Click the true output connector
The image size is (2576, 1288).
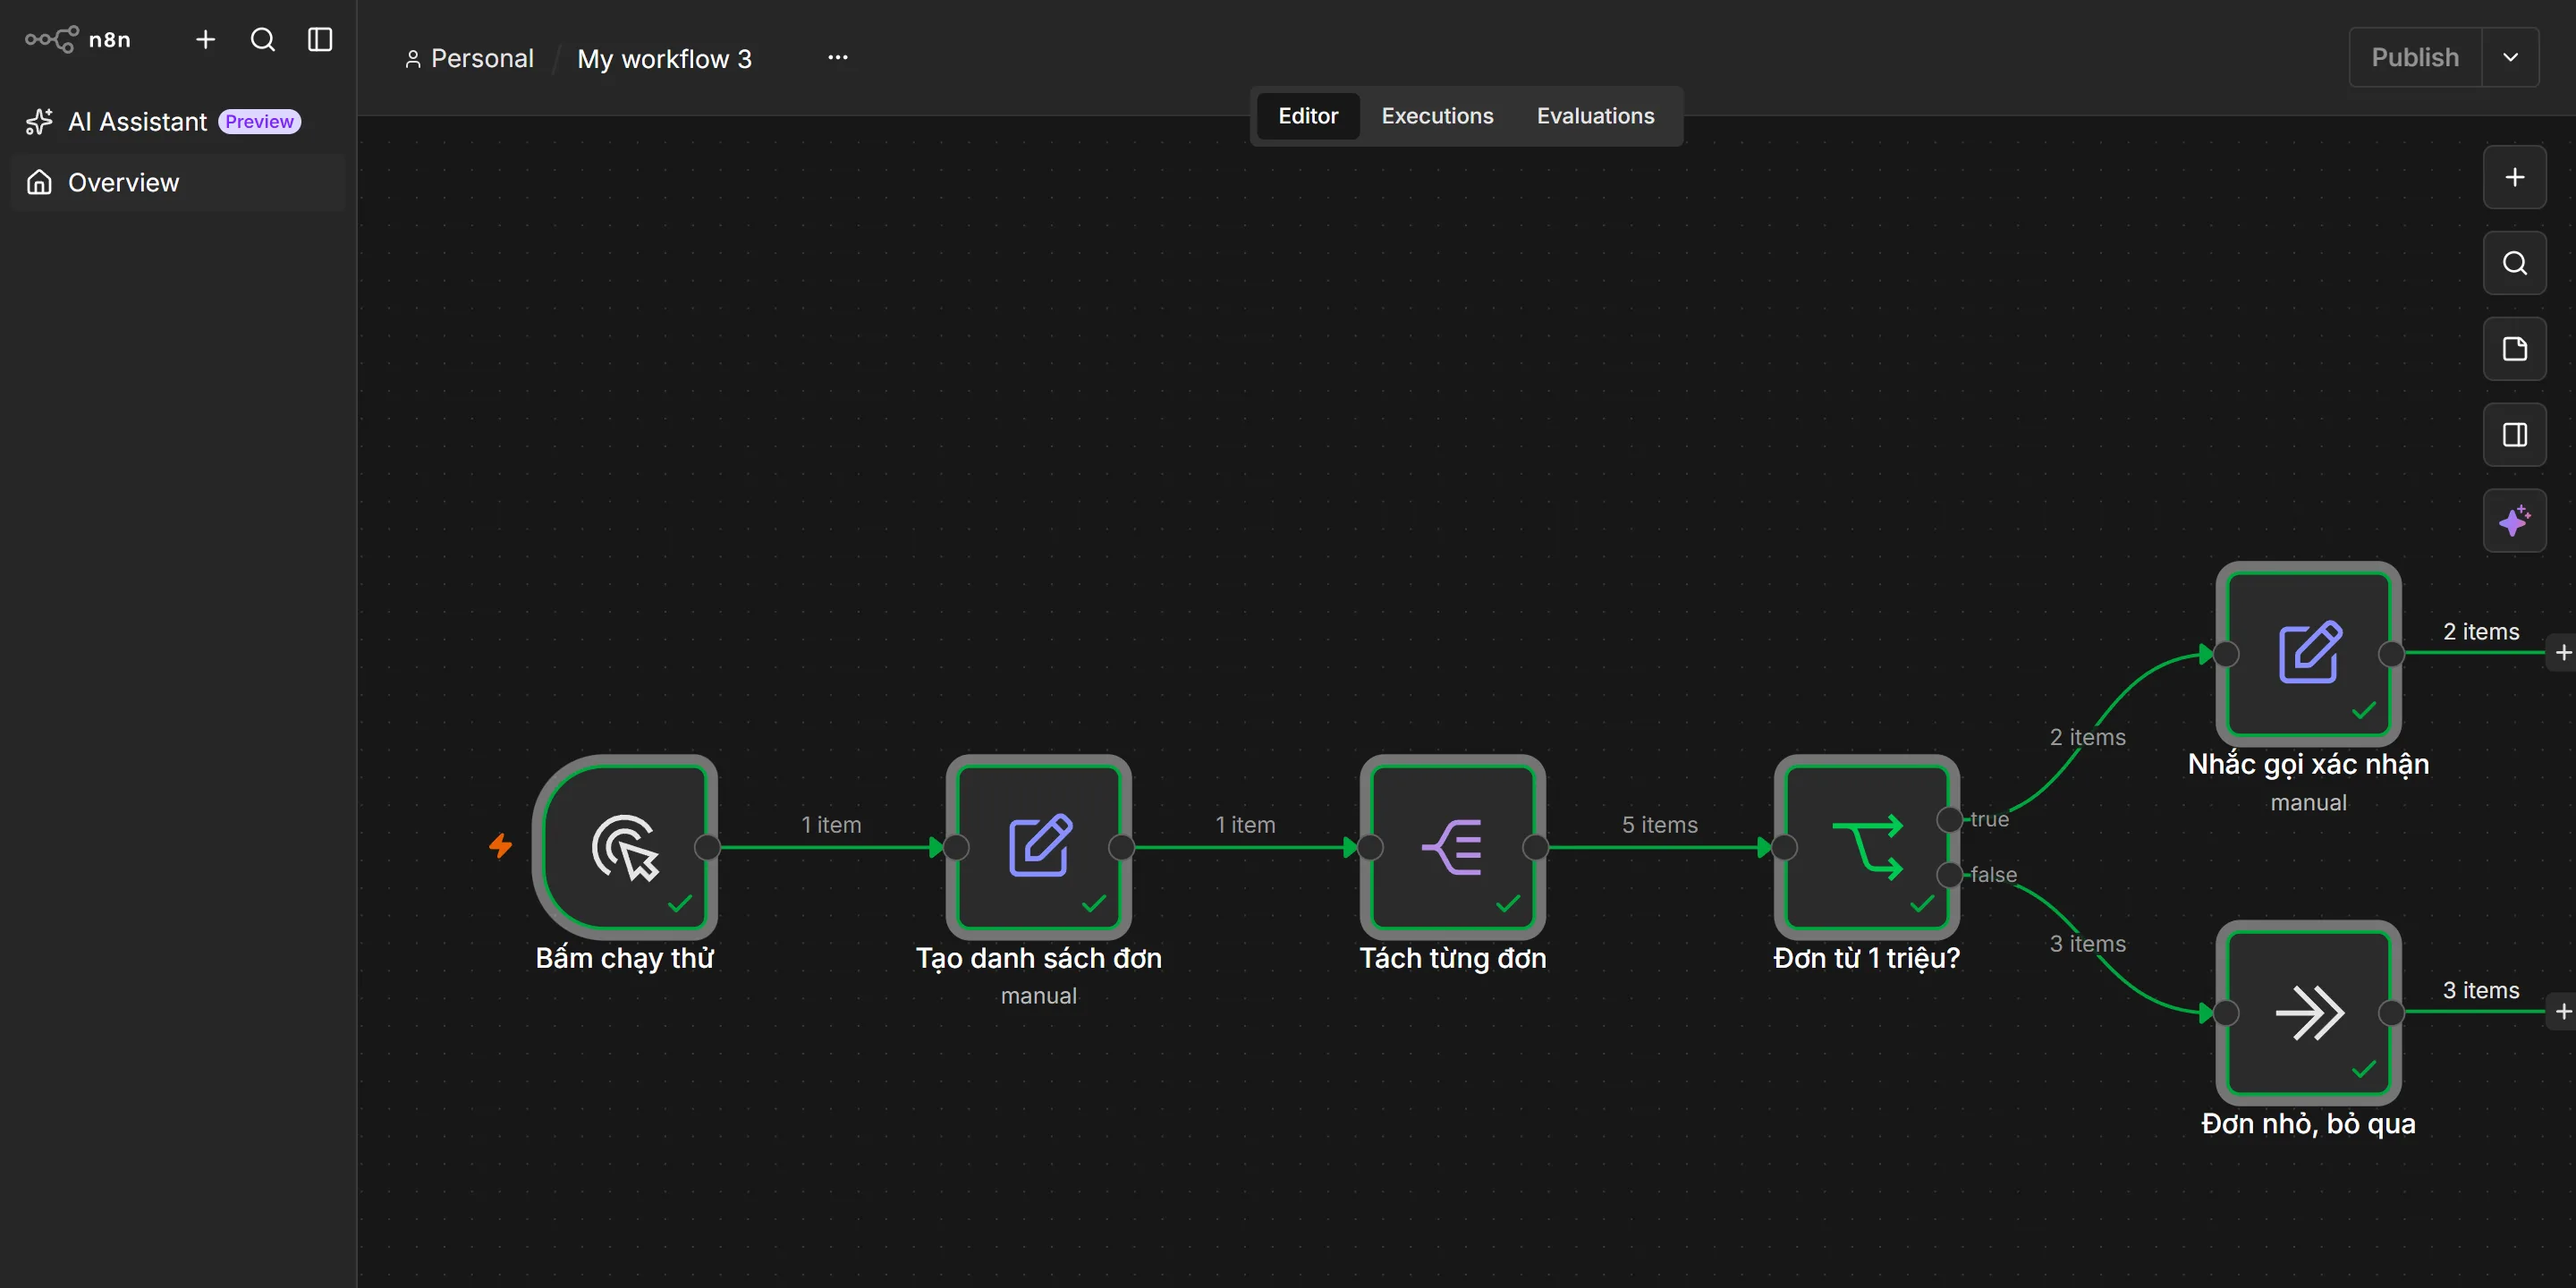click(1949, 820)
